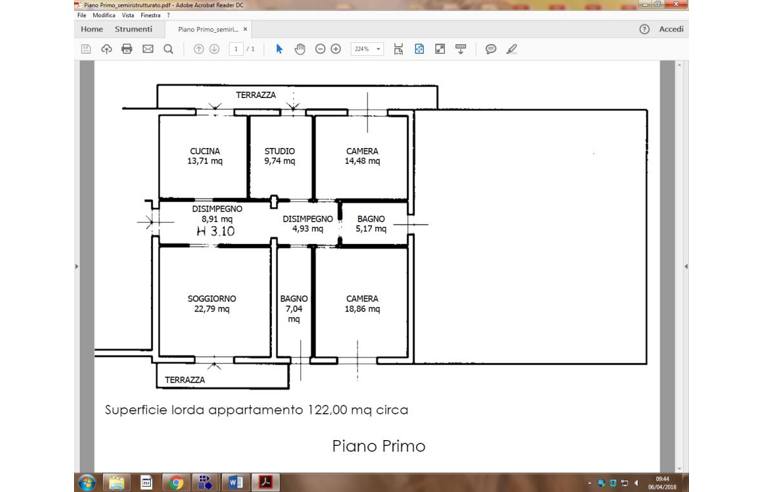Go to the Home tab
764x492 pixels.
[92, 29]
